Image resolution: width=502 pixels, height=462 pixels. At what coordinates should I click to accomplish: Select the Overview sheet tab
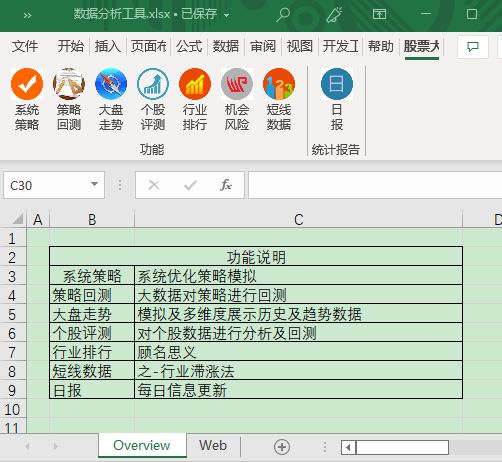142,445
